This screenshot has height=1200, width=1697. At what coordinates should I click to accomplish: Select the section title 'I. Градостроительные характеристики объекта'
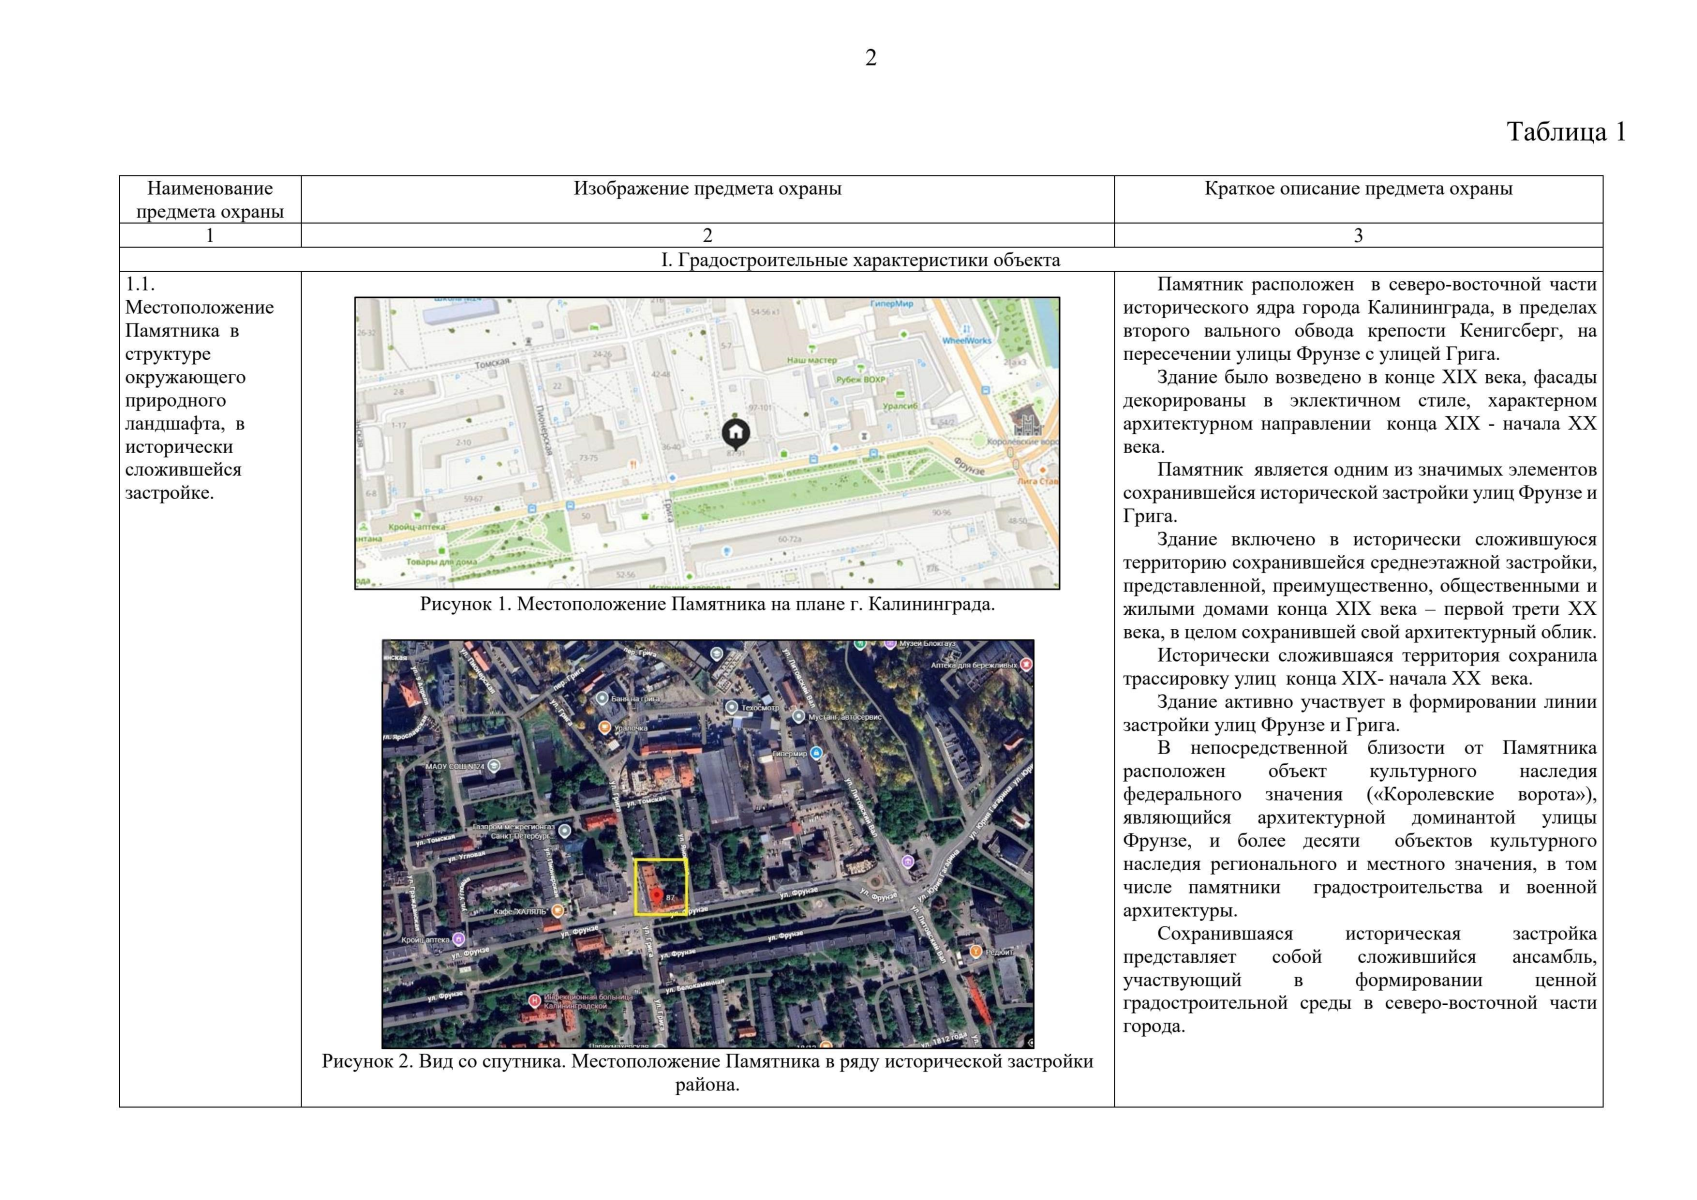(861, 260)
